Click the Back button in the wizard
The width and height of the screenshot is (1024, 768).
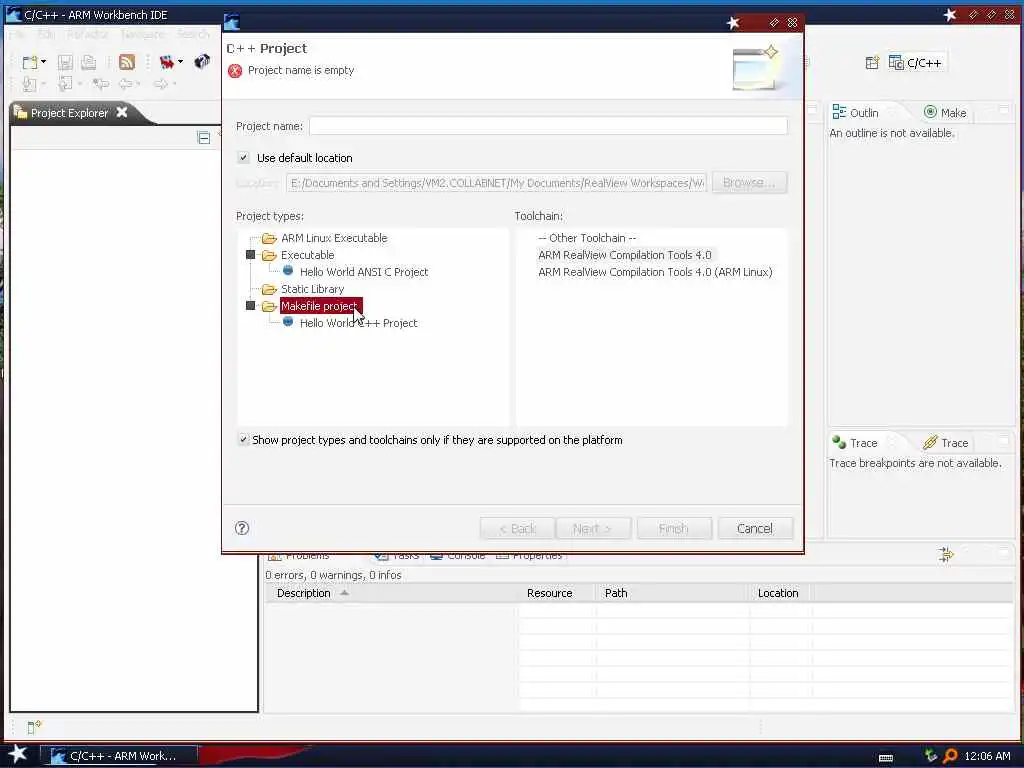click(x=517, y=528)
